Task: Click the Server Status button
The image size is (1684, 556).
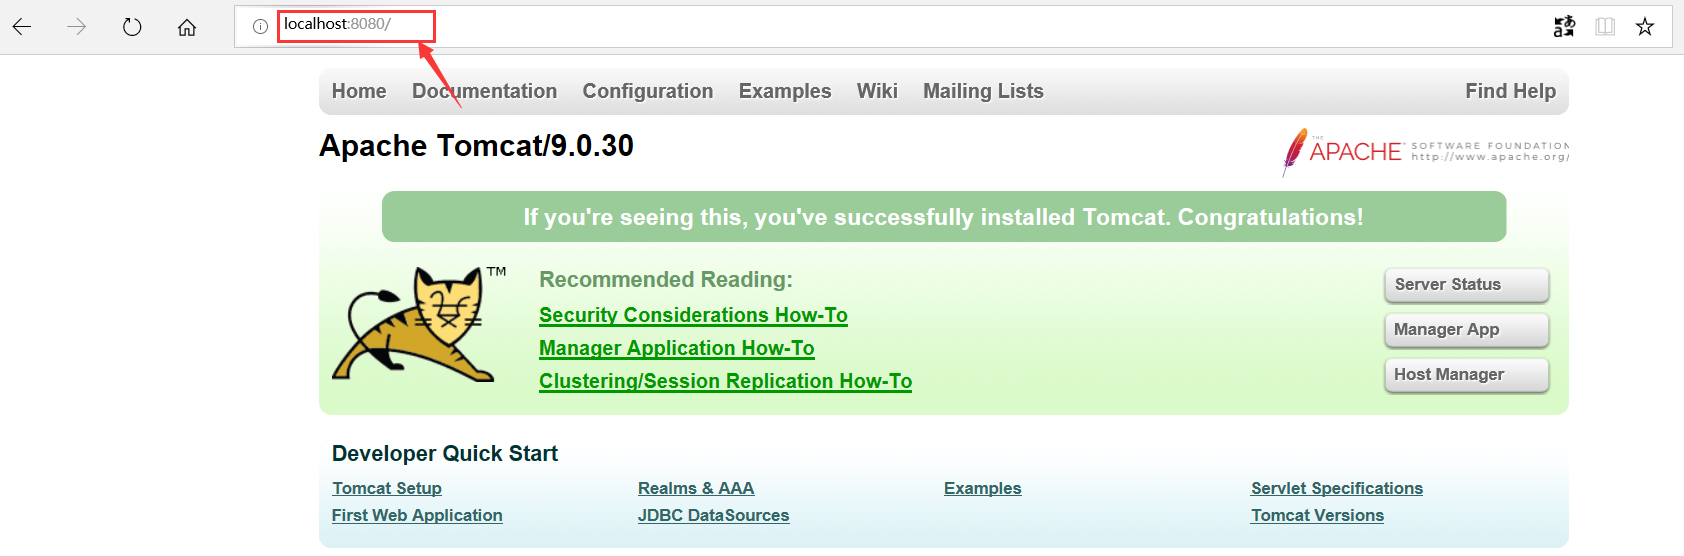Action: click(x=1467, y=285)
